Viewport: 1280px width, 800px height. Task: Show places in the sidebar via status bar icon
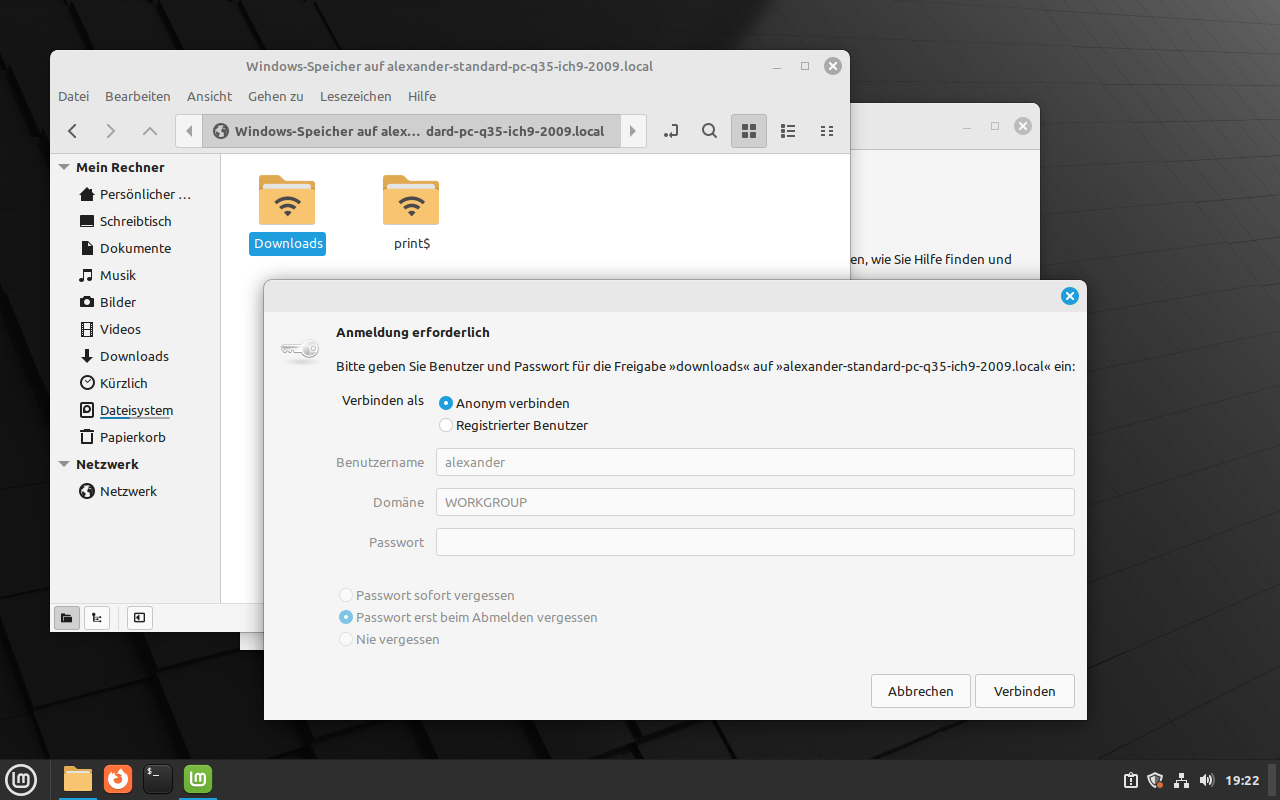66,618
